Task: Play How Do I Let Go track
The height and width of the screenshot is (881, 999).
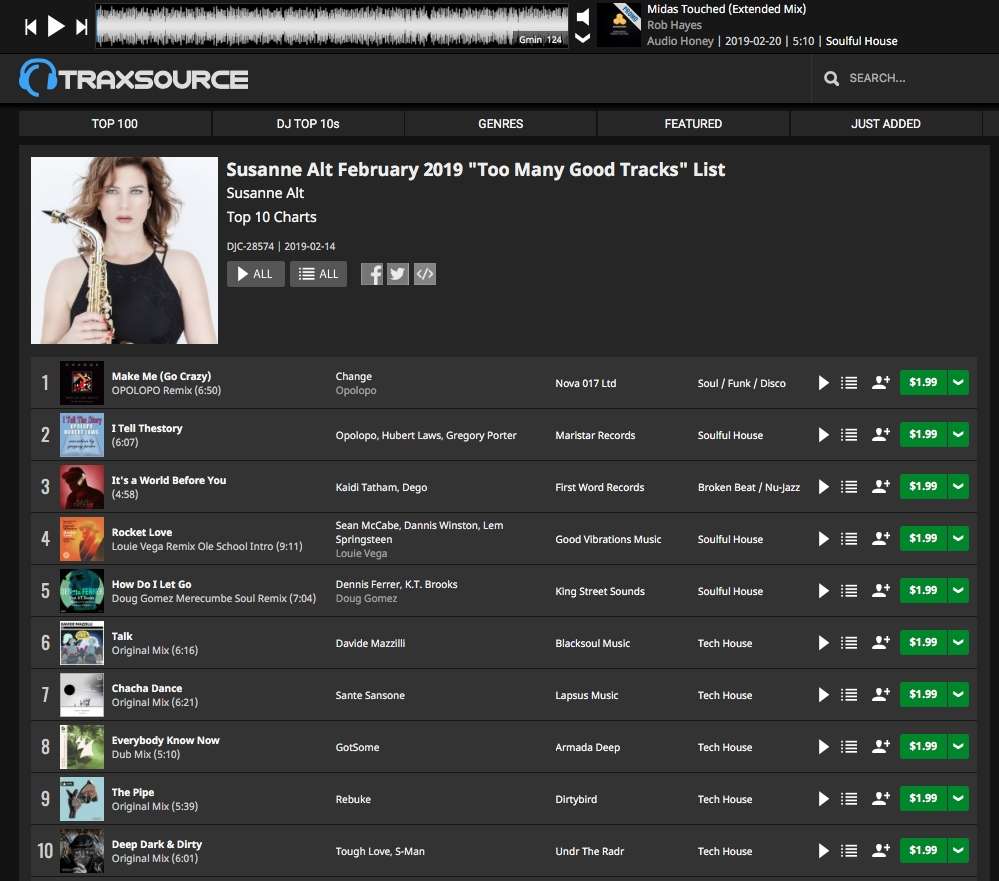Action: click(x=823, y=591)
